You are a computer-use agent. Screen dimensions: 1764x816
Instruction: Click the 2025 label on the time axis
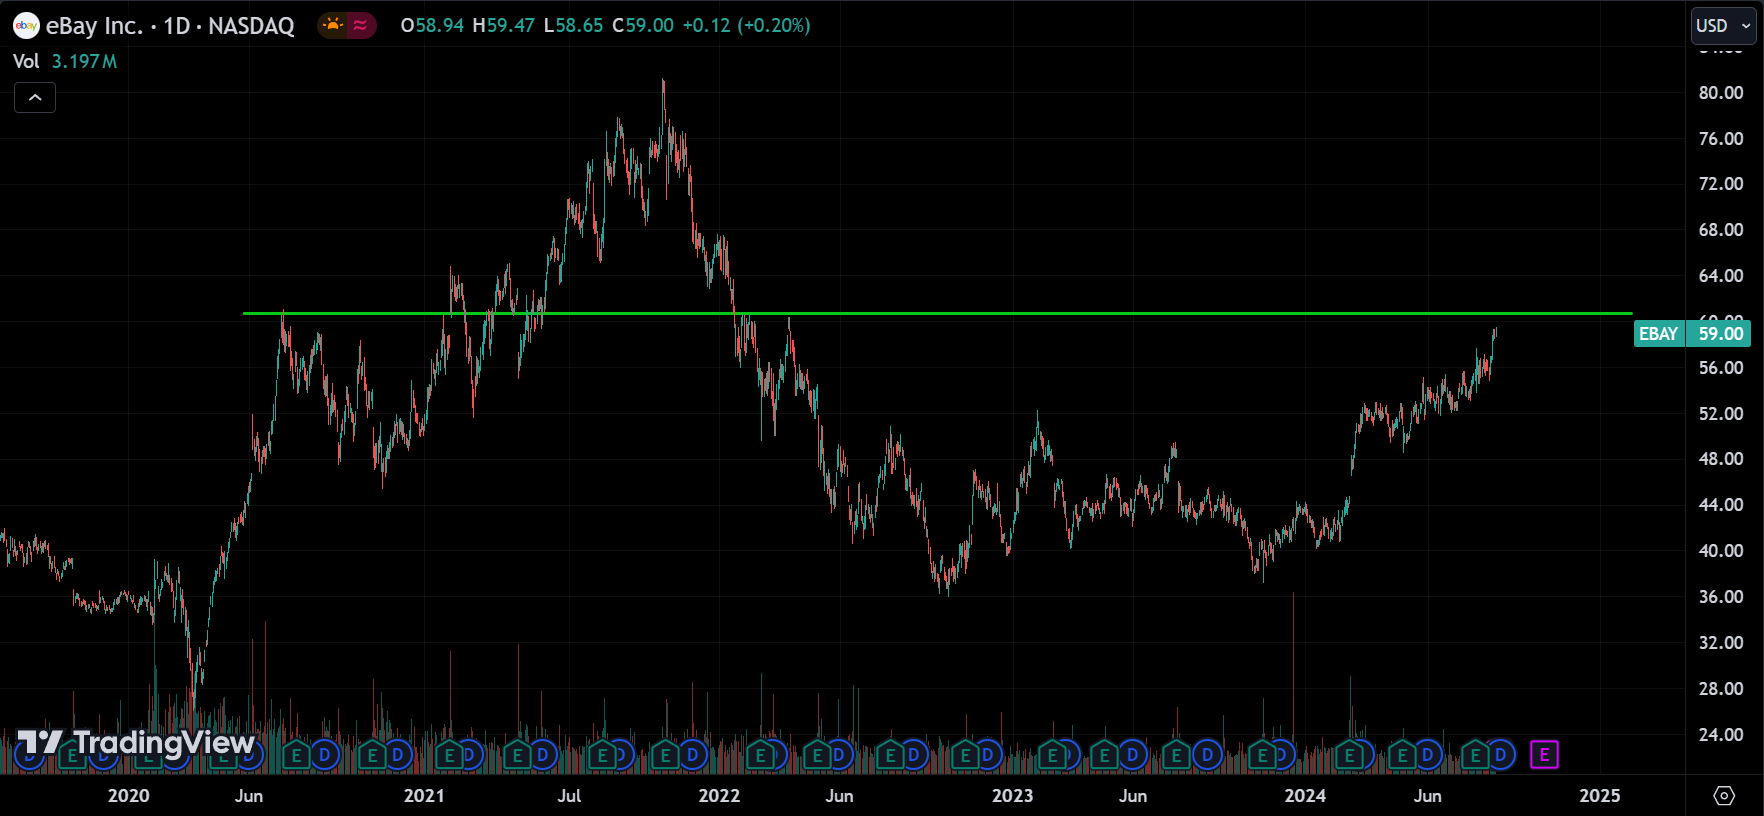tap(1599, 796)
